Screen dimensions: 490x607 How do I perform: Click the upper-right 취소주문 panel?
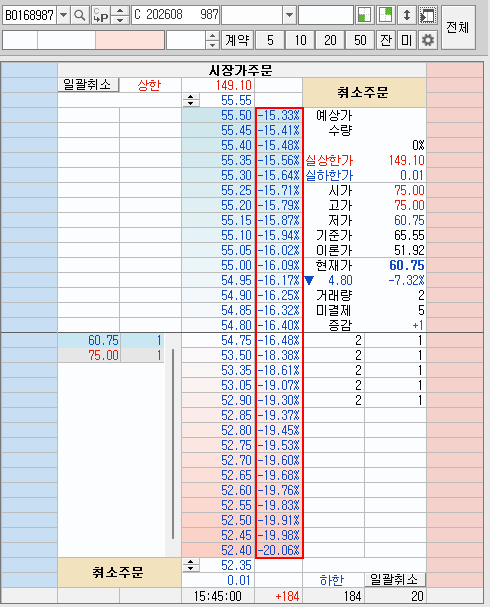tap(364, 93)
